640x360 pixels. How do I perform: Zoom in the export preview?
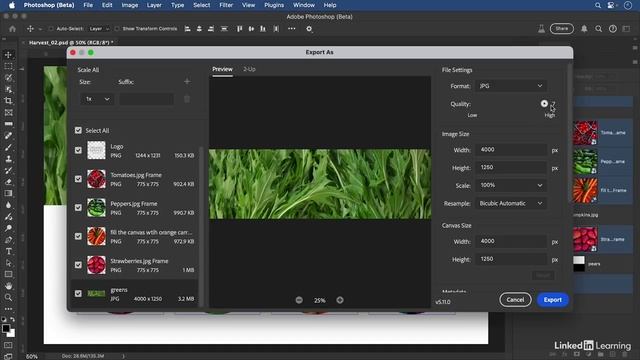pos(340,300)
